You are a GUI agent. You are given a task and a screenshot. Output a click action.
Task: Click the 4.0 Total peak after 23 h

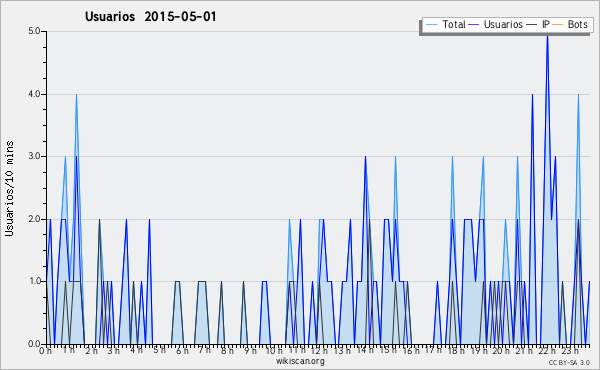point(578,96)
